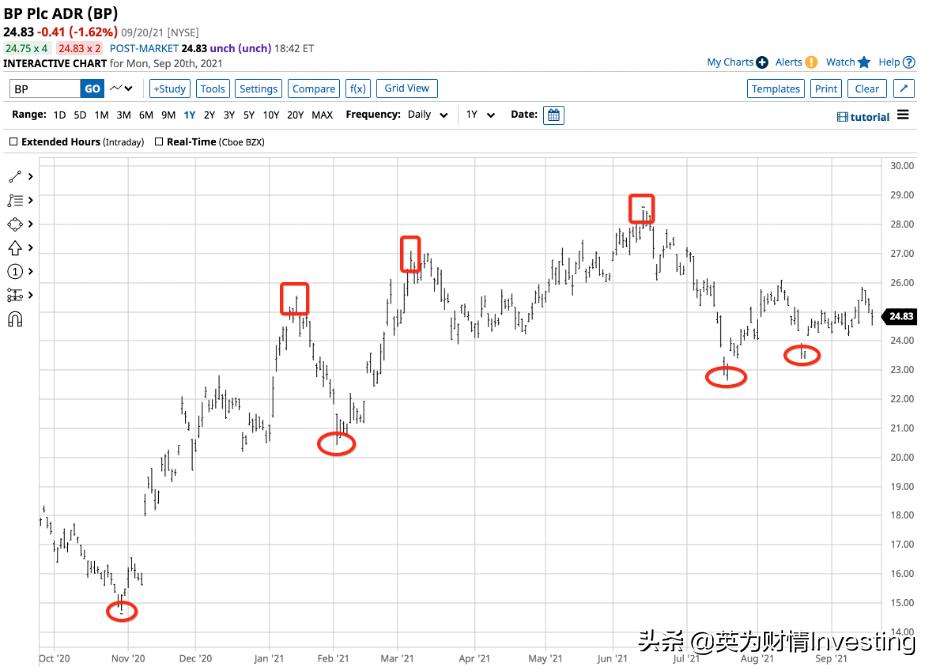Open the chart type dropdown arrow
Screen dimensions: 936x672
point(128,88)
